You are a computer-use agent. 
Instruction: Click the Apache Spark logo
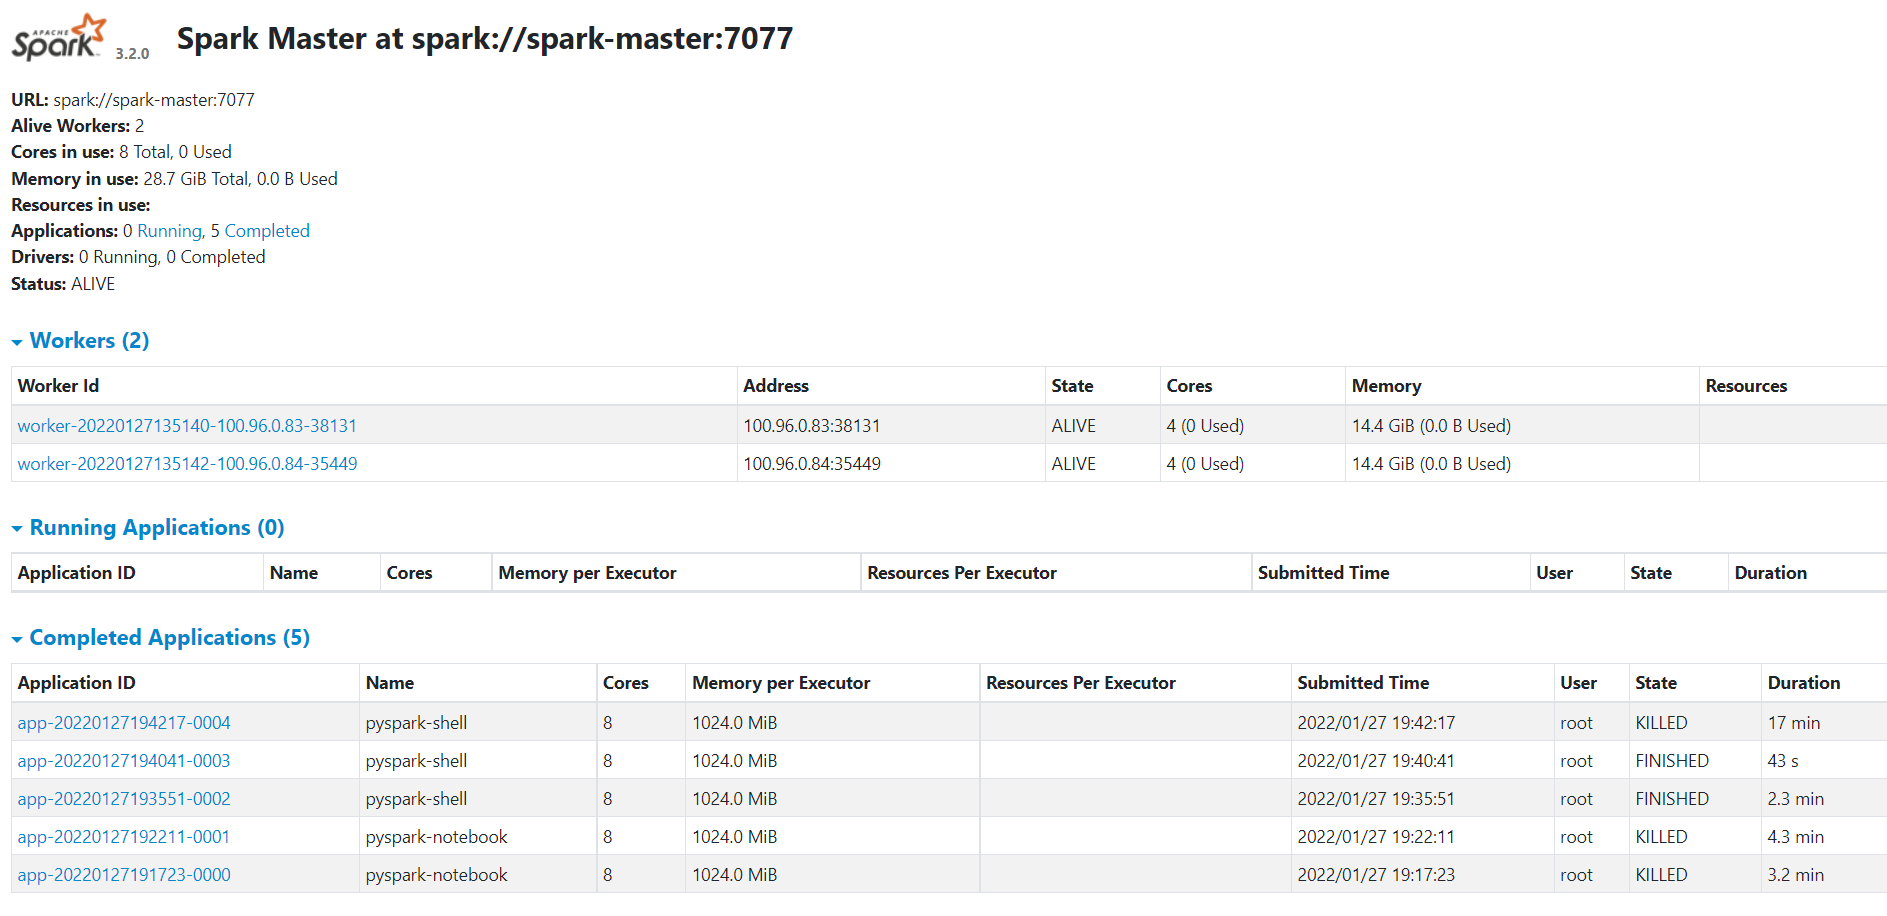coord(59,37)
